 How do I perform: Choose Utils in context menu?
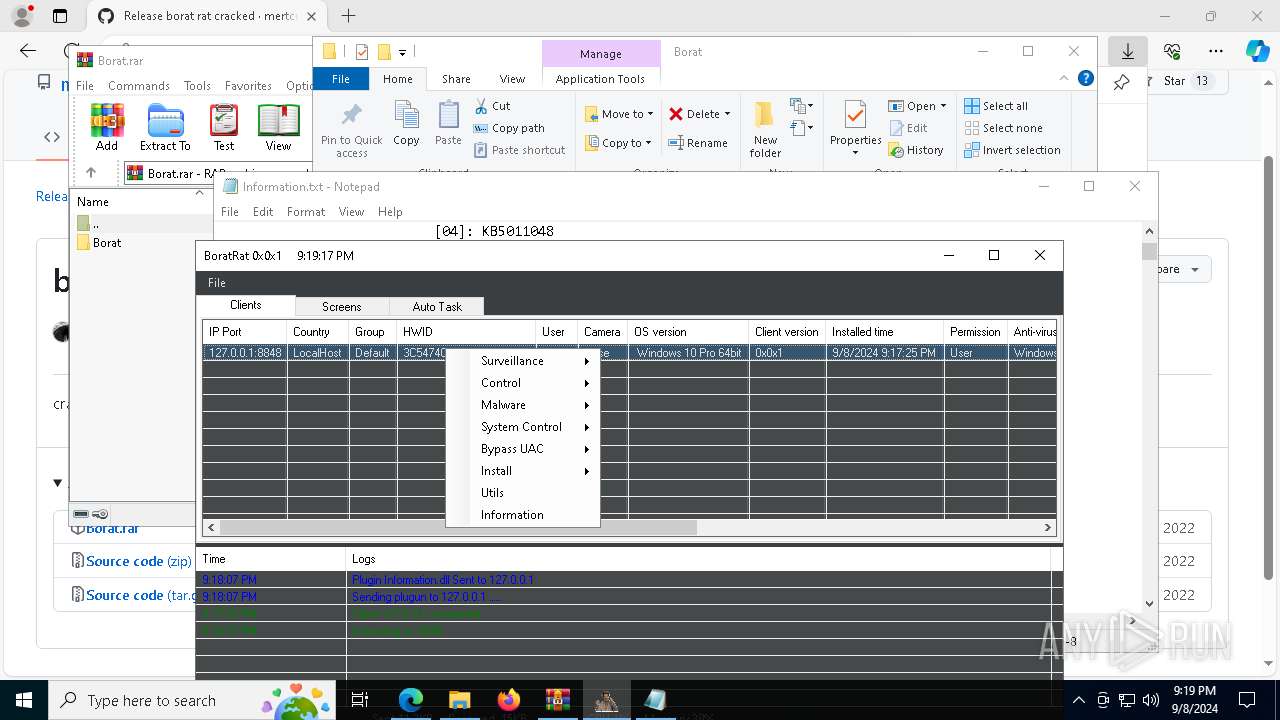[x=523, y=493]
